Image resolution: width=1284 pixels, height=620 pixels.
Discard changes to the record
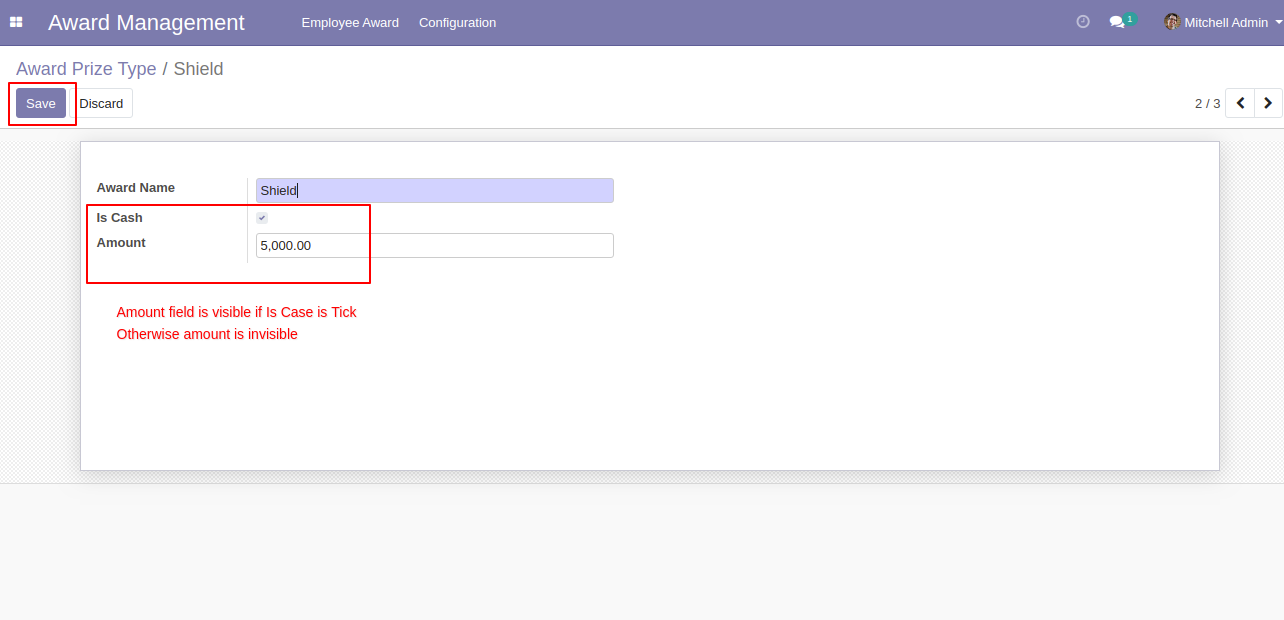pos(101,103)
